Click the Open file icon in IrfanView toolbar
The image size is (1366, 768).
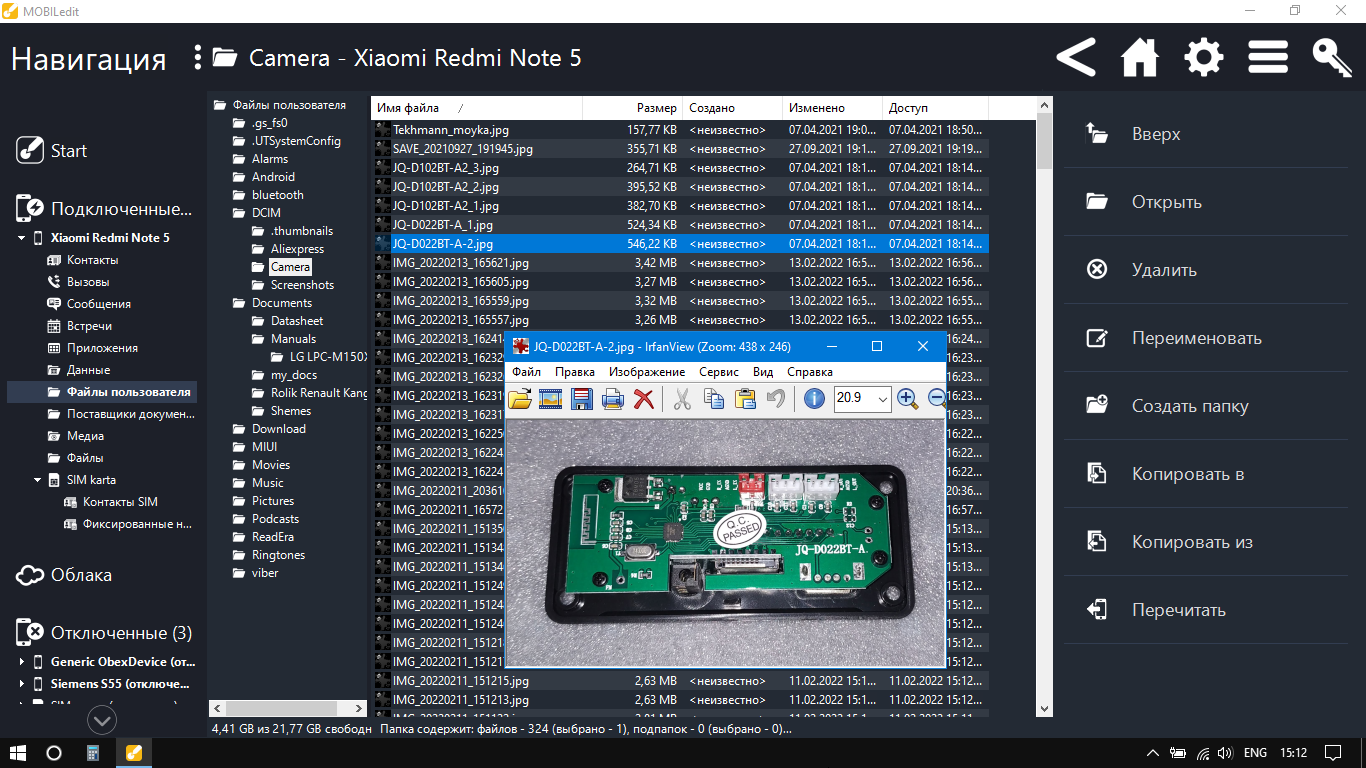[519, 399]
